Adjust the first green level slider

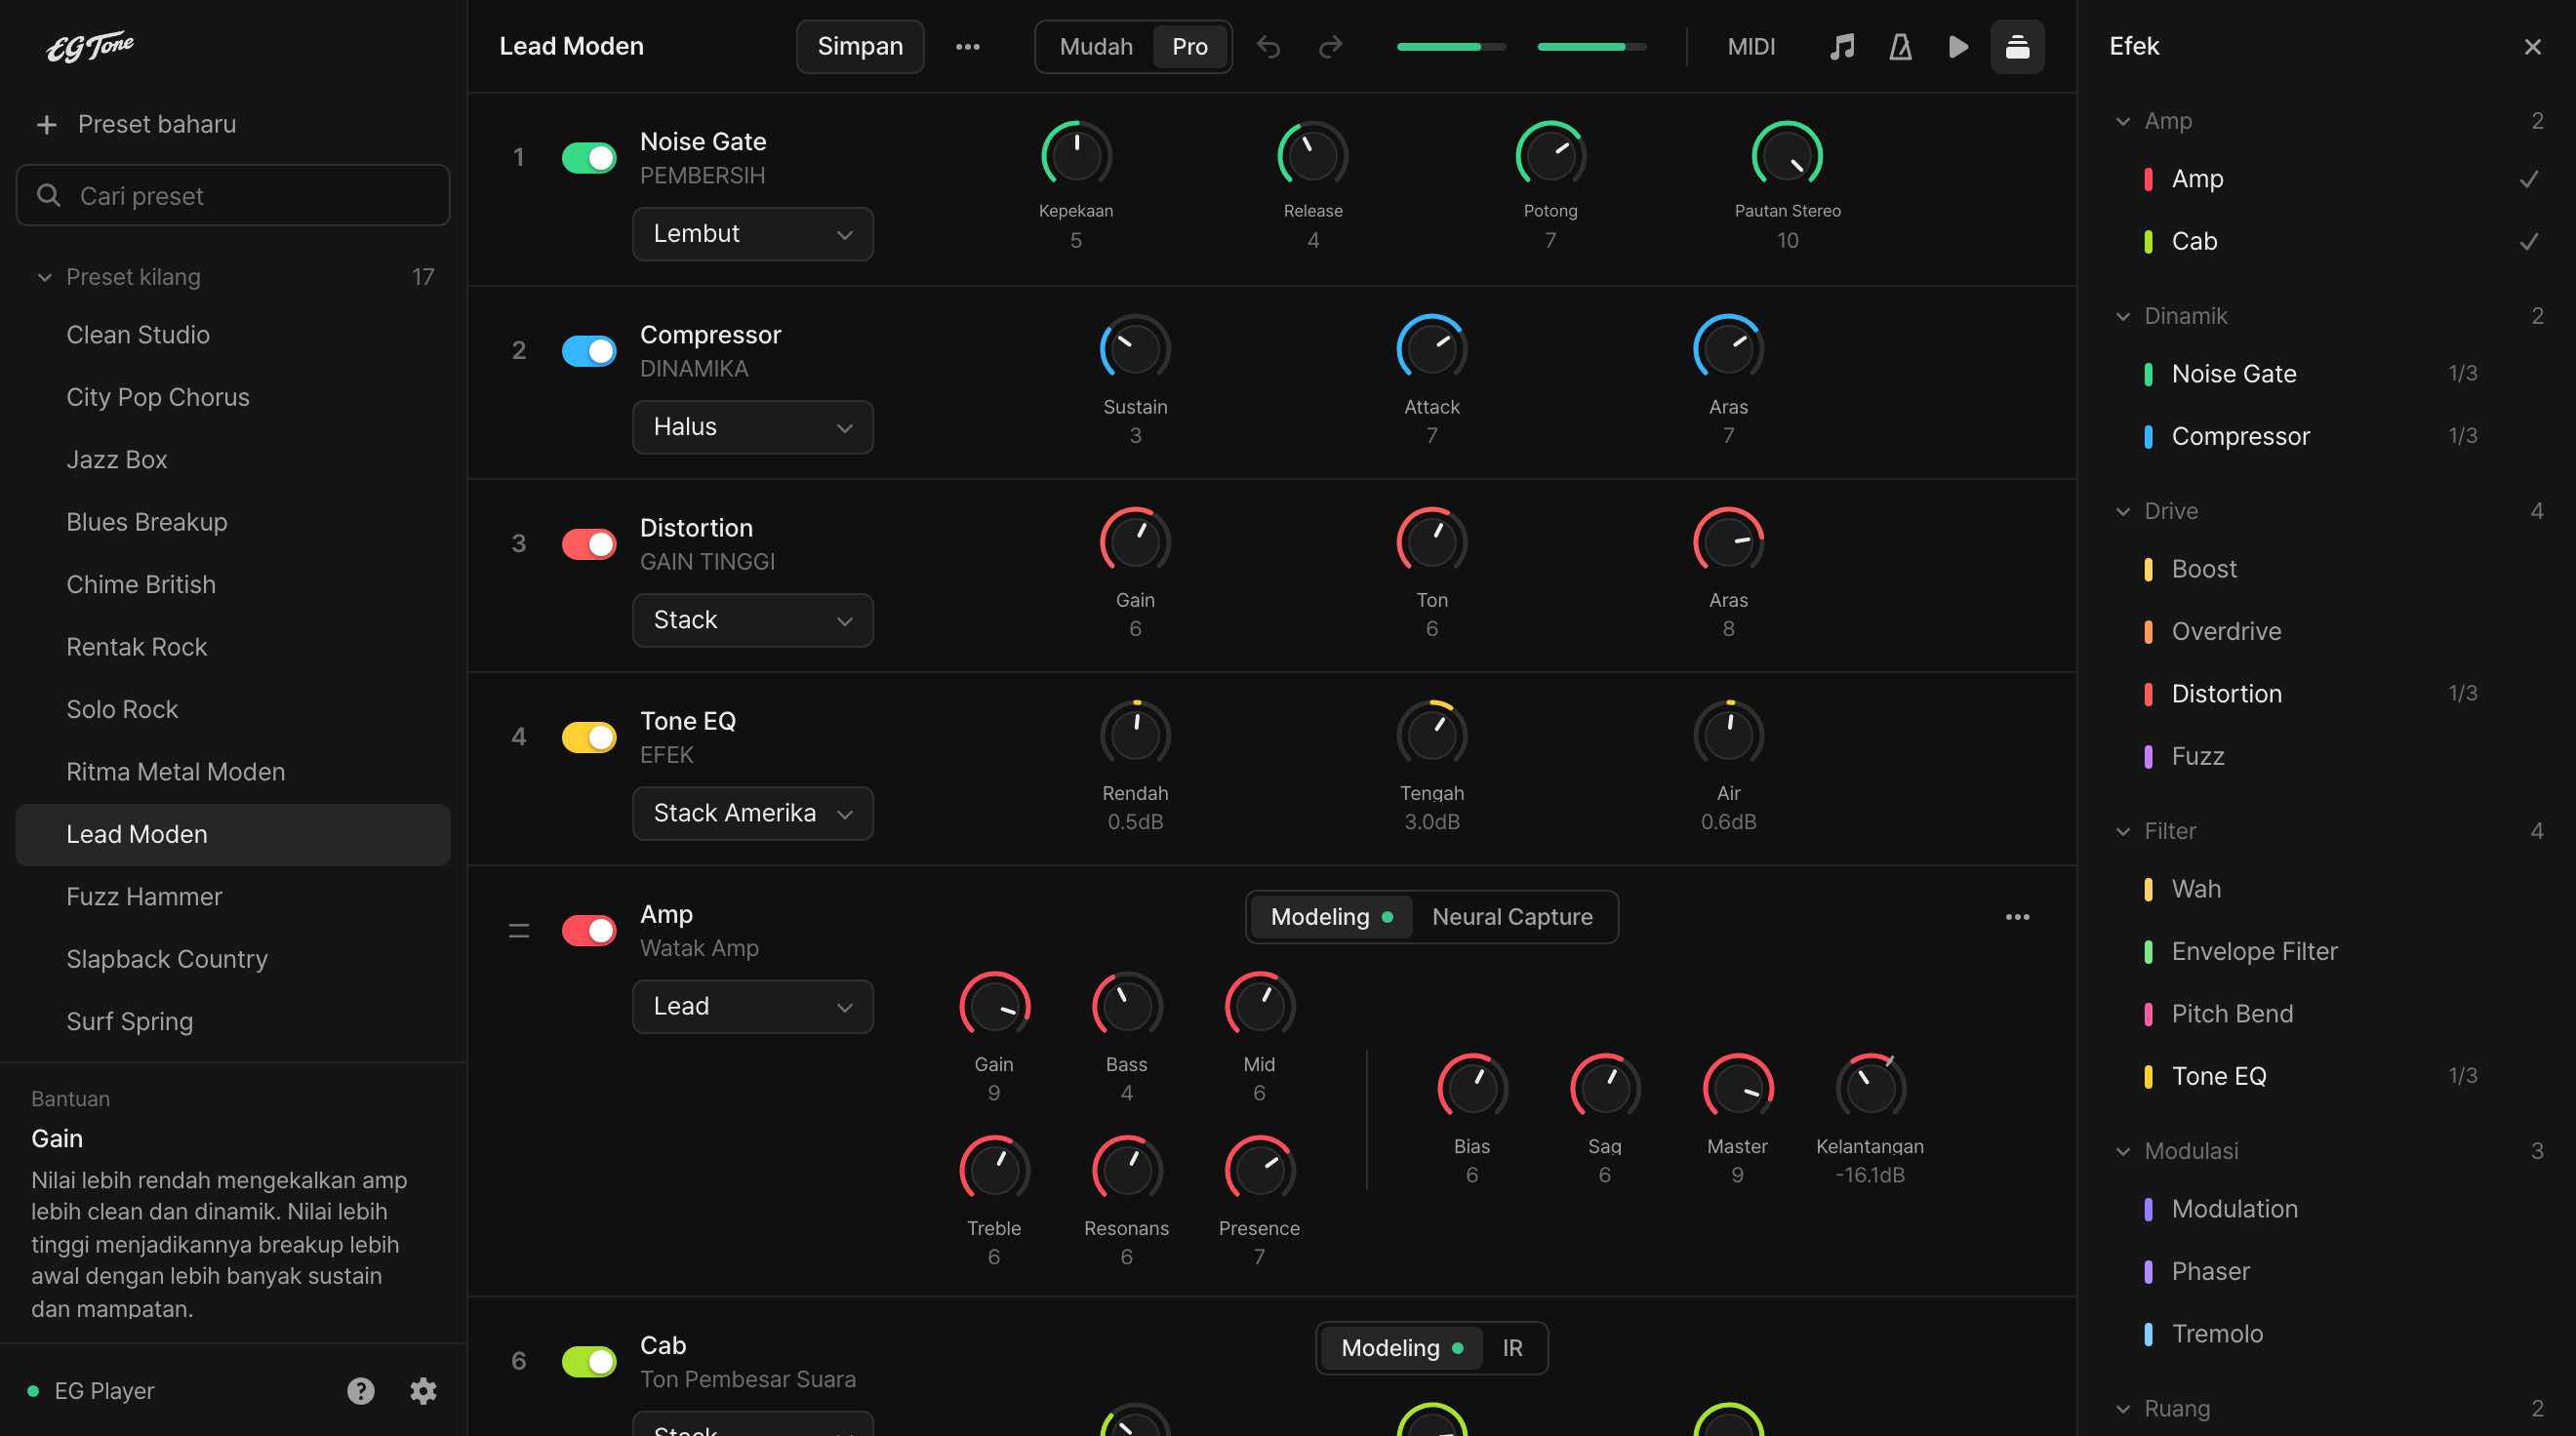point(1451,47)
